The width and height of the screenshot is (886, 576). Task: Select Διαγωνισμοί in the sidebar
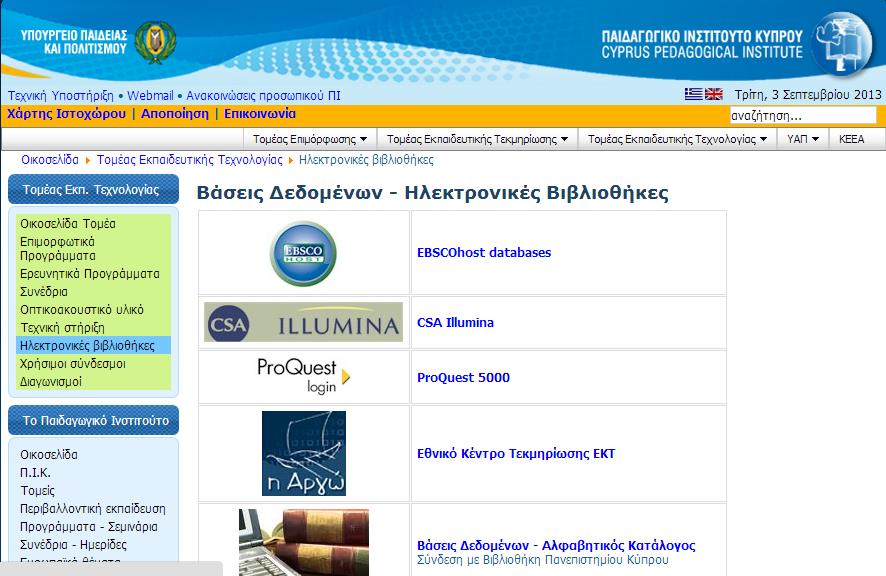(x=51, y=382)
